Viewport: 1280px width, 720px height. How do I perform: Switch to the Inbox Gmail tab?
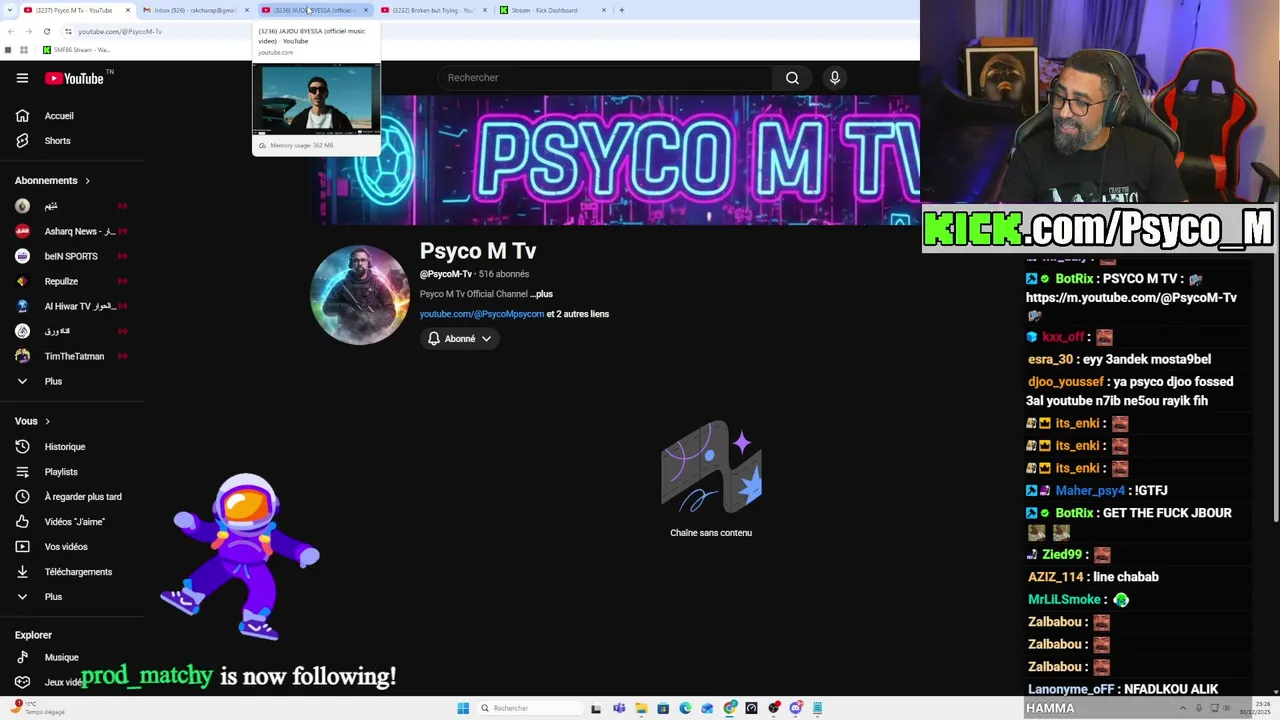click(195, 10)
